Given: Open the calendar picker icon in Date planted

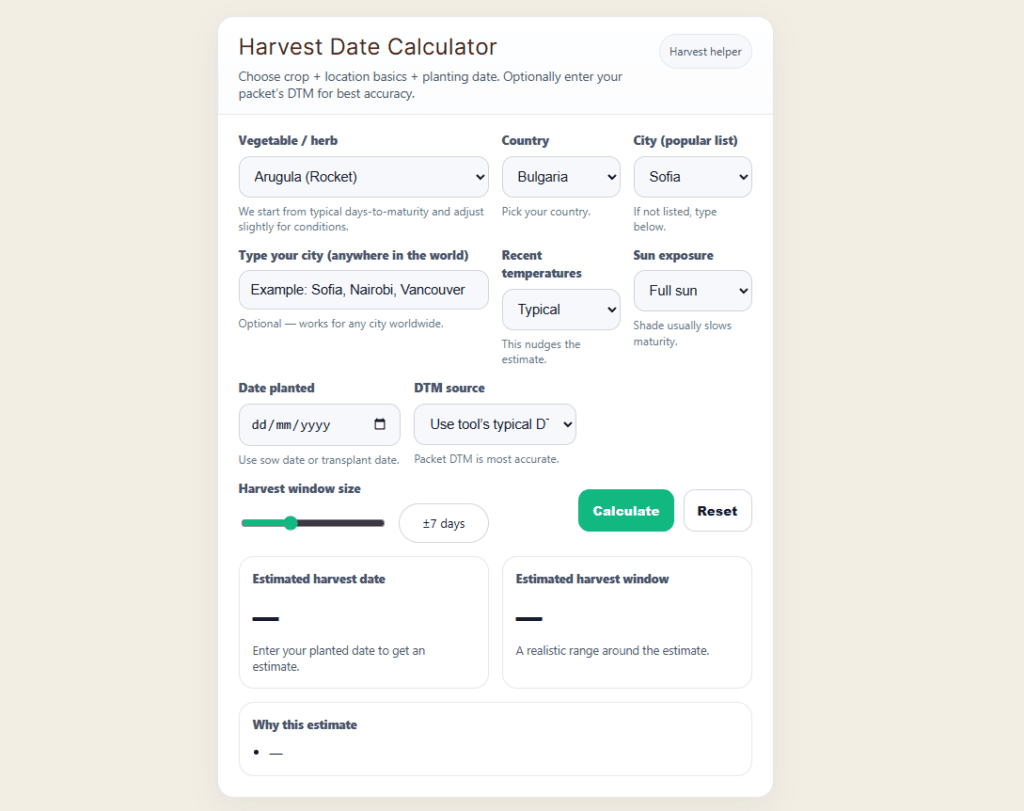Looking at the screenshot, I should [380, 424].
